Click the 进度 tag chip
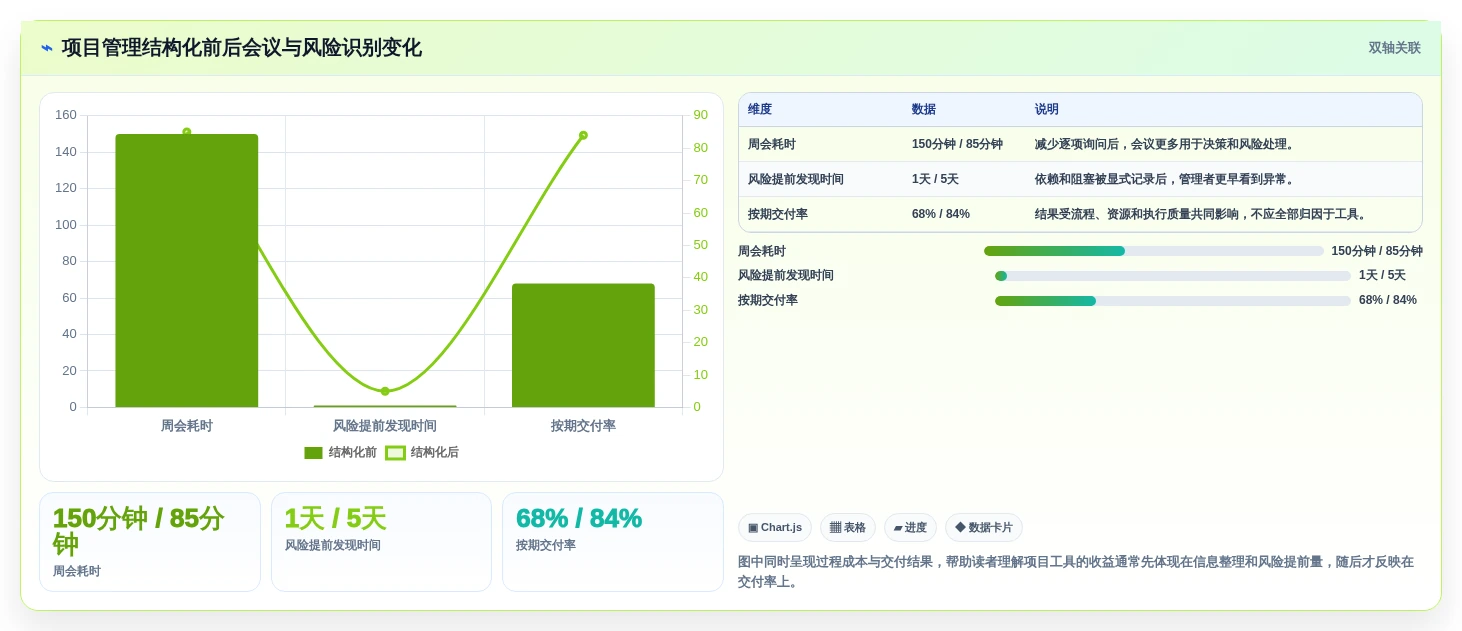The height and width of the screenshot is (631, 1462). click(x=910, y=528)
